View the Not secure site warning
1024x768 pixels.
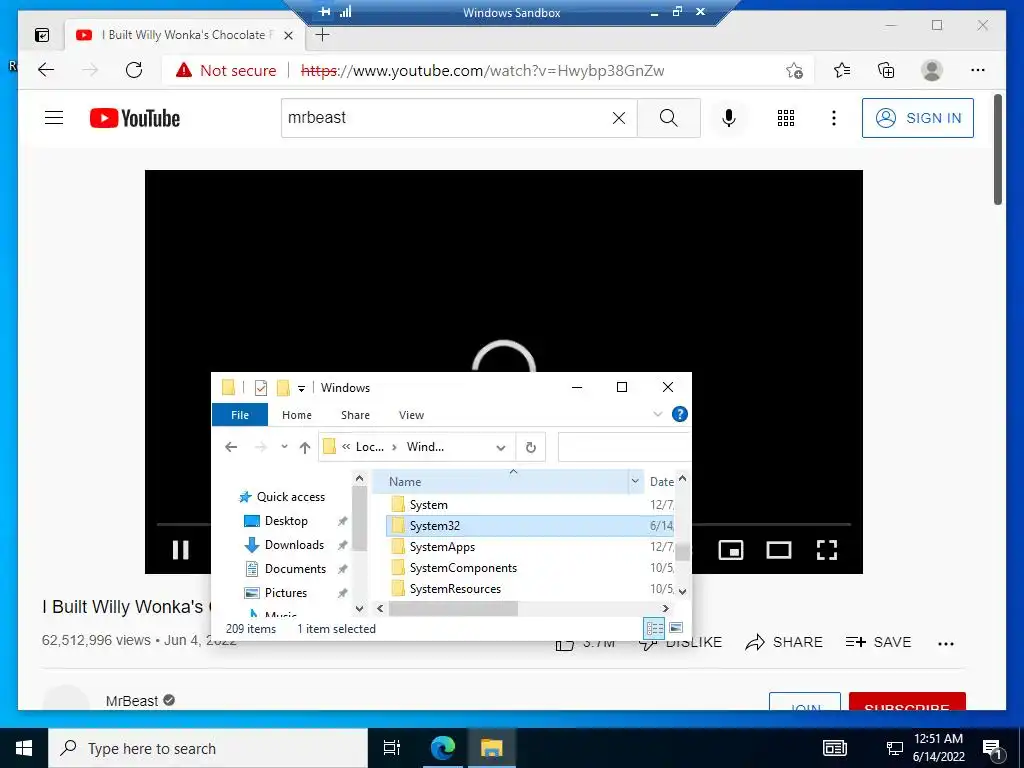point(226,71)
